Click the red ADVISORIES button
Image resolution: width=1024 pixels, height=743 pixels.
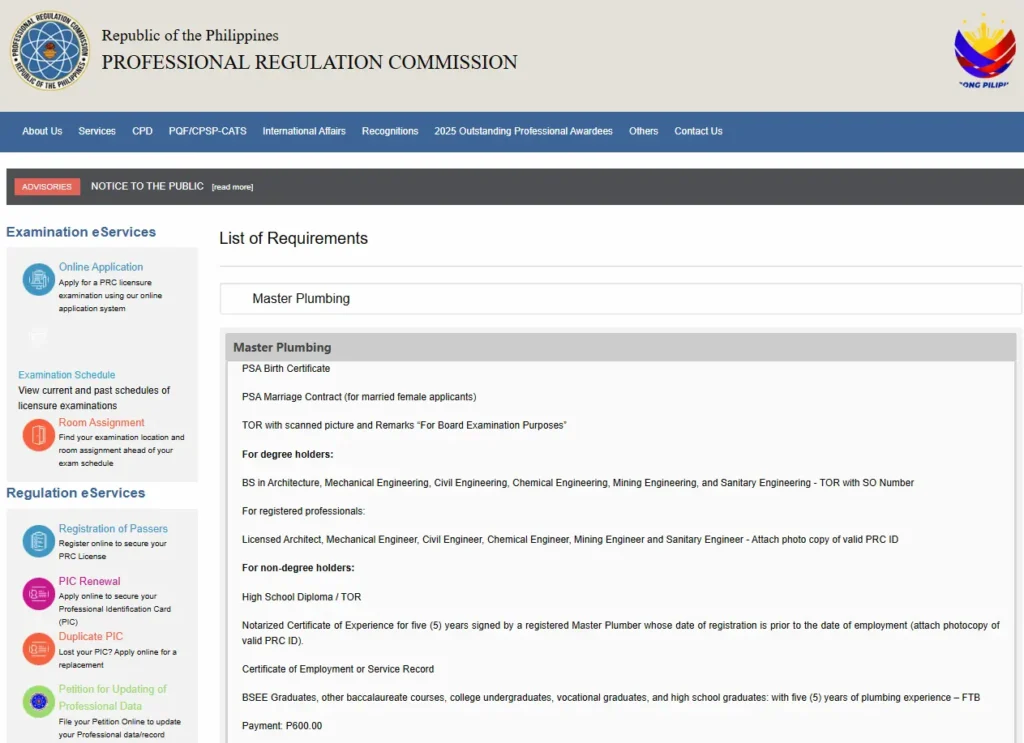tap(47, 187)
